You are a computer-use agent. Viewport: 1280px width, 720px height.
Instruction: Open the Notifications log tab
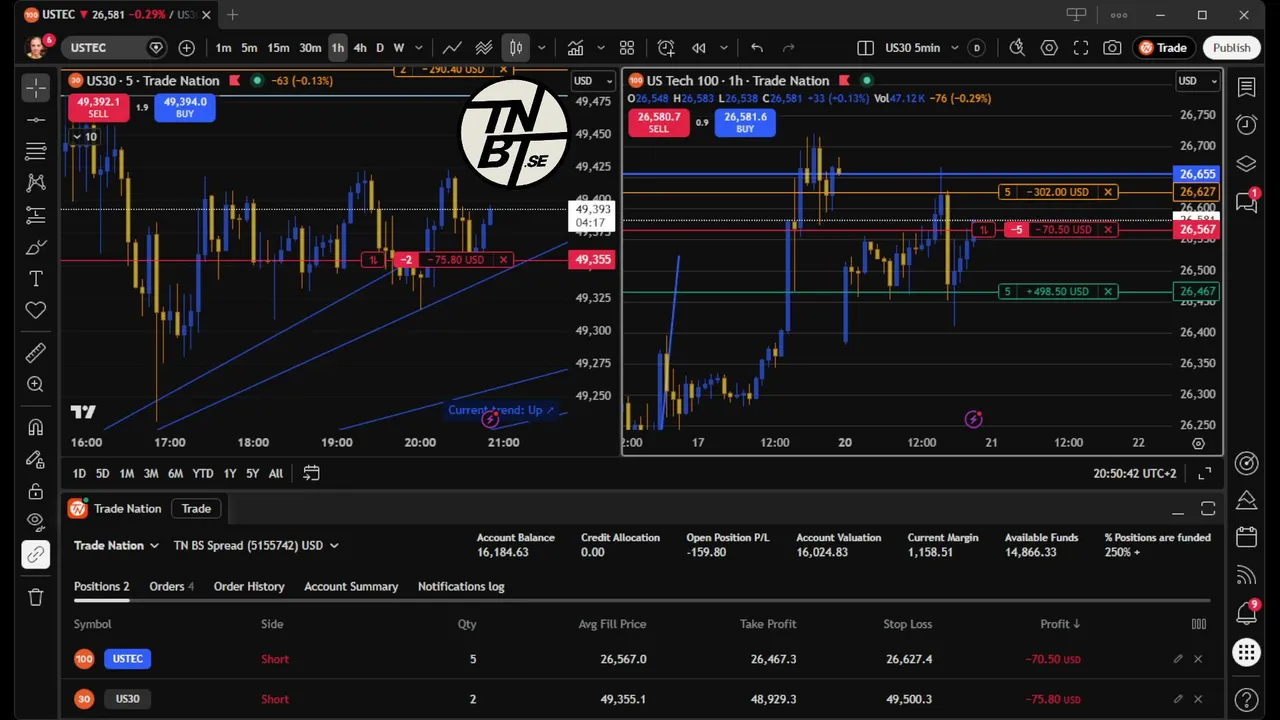(461, 586)
